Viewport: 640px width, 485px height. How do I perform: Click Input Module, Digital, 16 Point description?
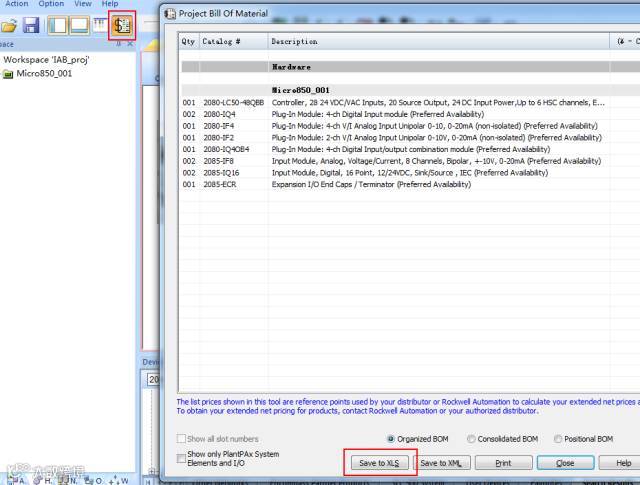[410, 173]
